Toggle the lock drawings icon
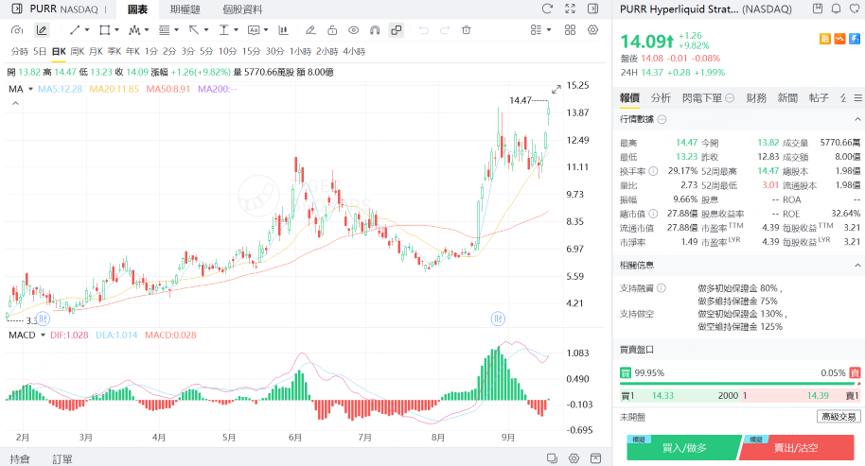 (x=332, y=30)
